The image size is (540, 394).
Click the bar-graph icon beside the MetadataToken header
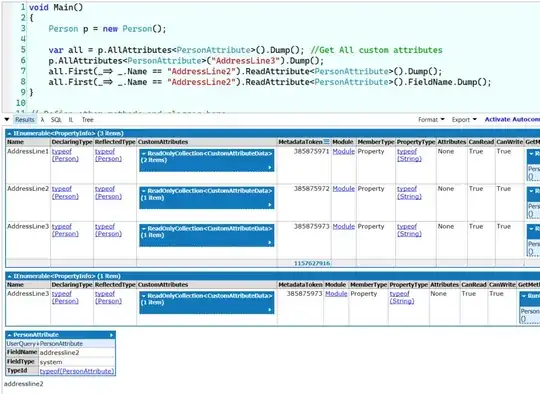click(326, 142)
